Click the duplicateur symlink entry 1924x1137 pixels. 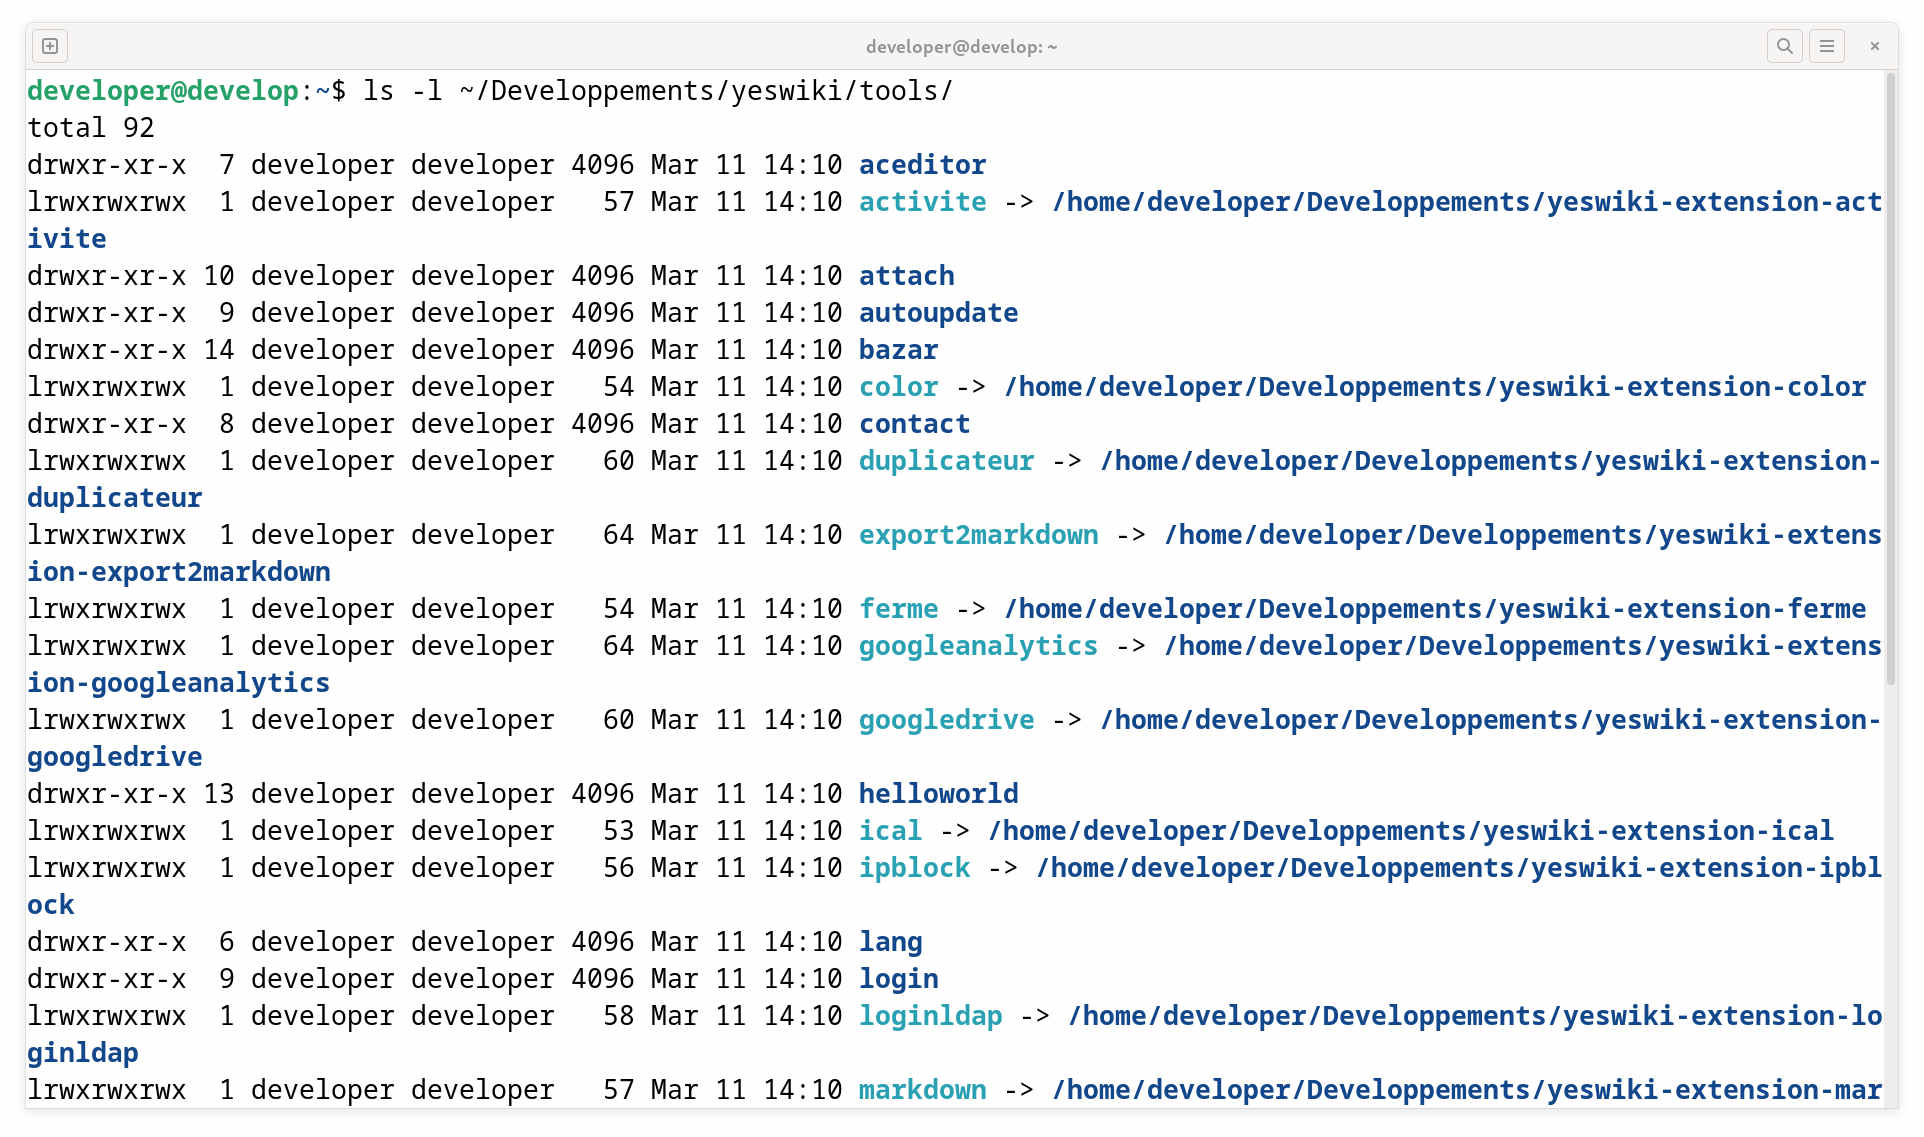[x=945, y=460]
